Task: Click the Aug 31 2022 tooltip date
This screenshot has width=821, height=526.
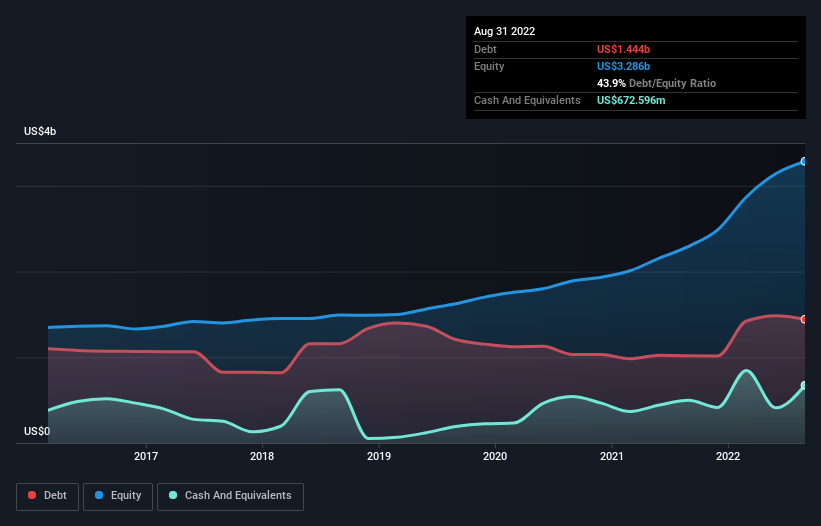Action: (505, 31)
